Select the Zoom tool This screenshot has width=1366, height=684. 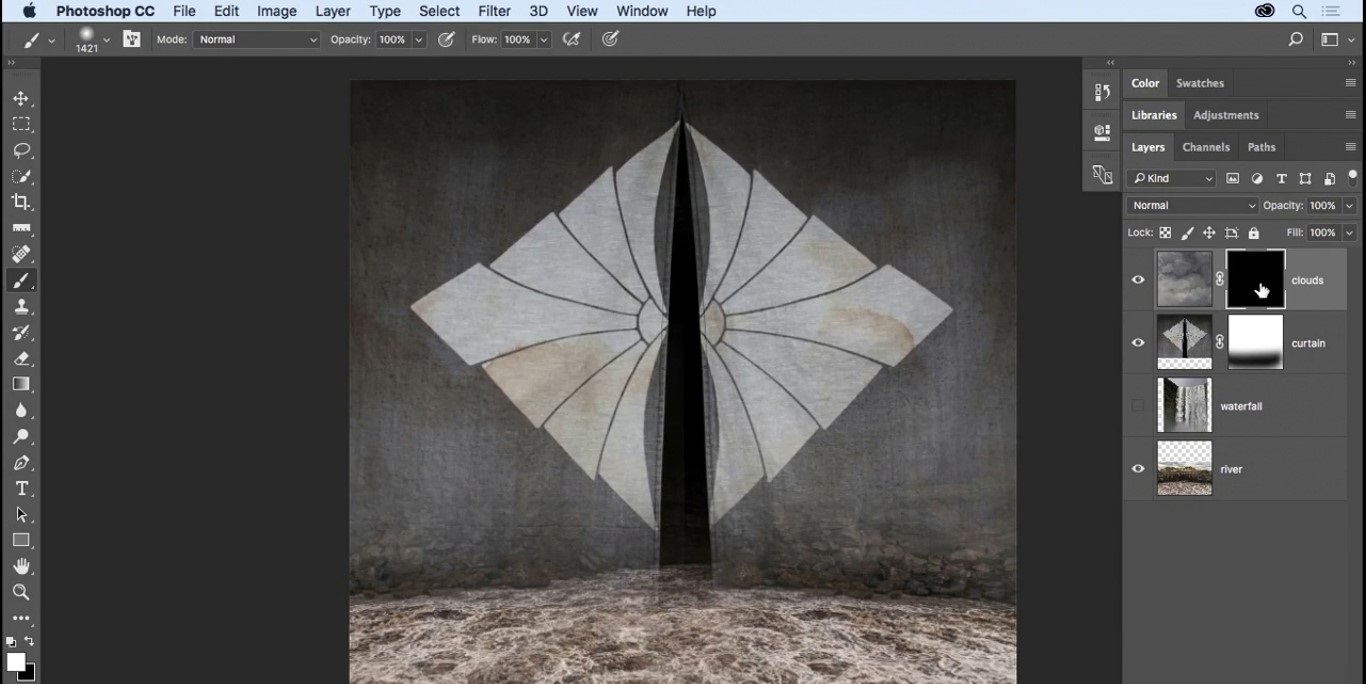pos(21,593)
